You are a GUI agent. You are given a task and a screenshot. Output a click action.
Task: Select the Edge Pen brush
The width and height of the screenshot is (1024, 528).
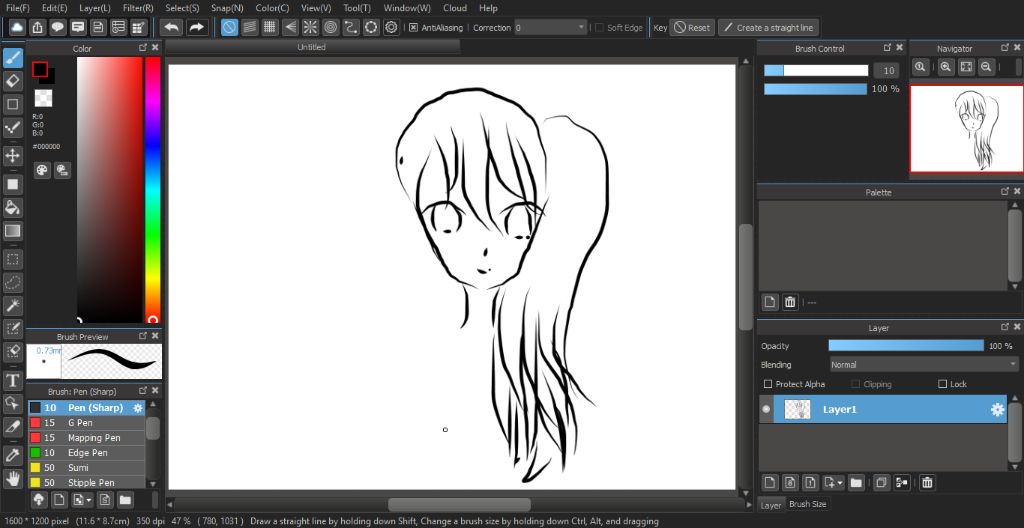86,453
